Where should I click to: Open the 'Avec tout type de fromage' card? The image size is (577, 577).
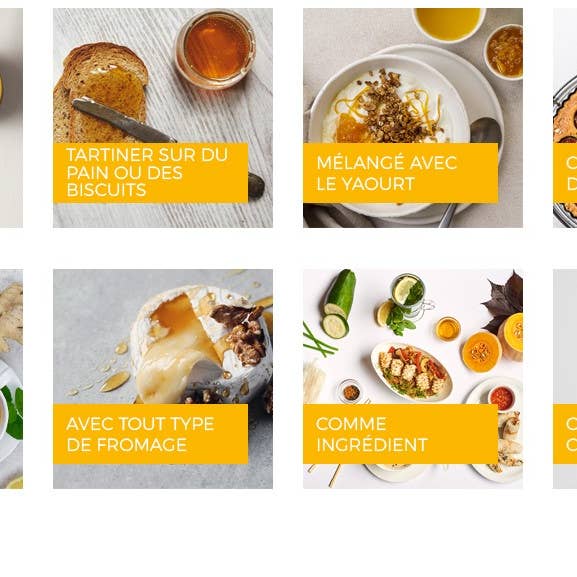pos(163,379)
